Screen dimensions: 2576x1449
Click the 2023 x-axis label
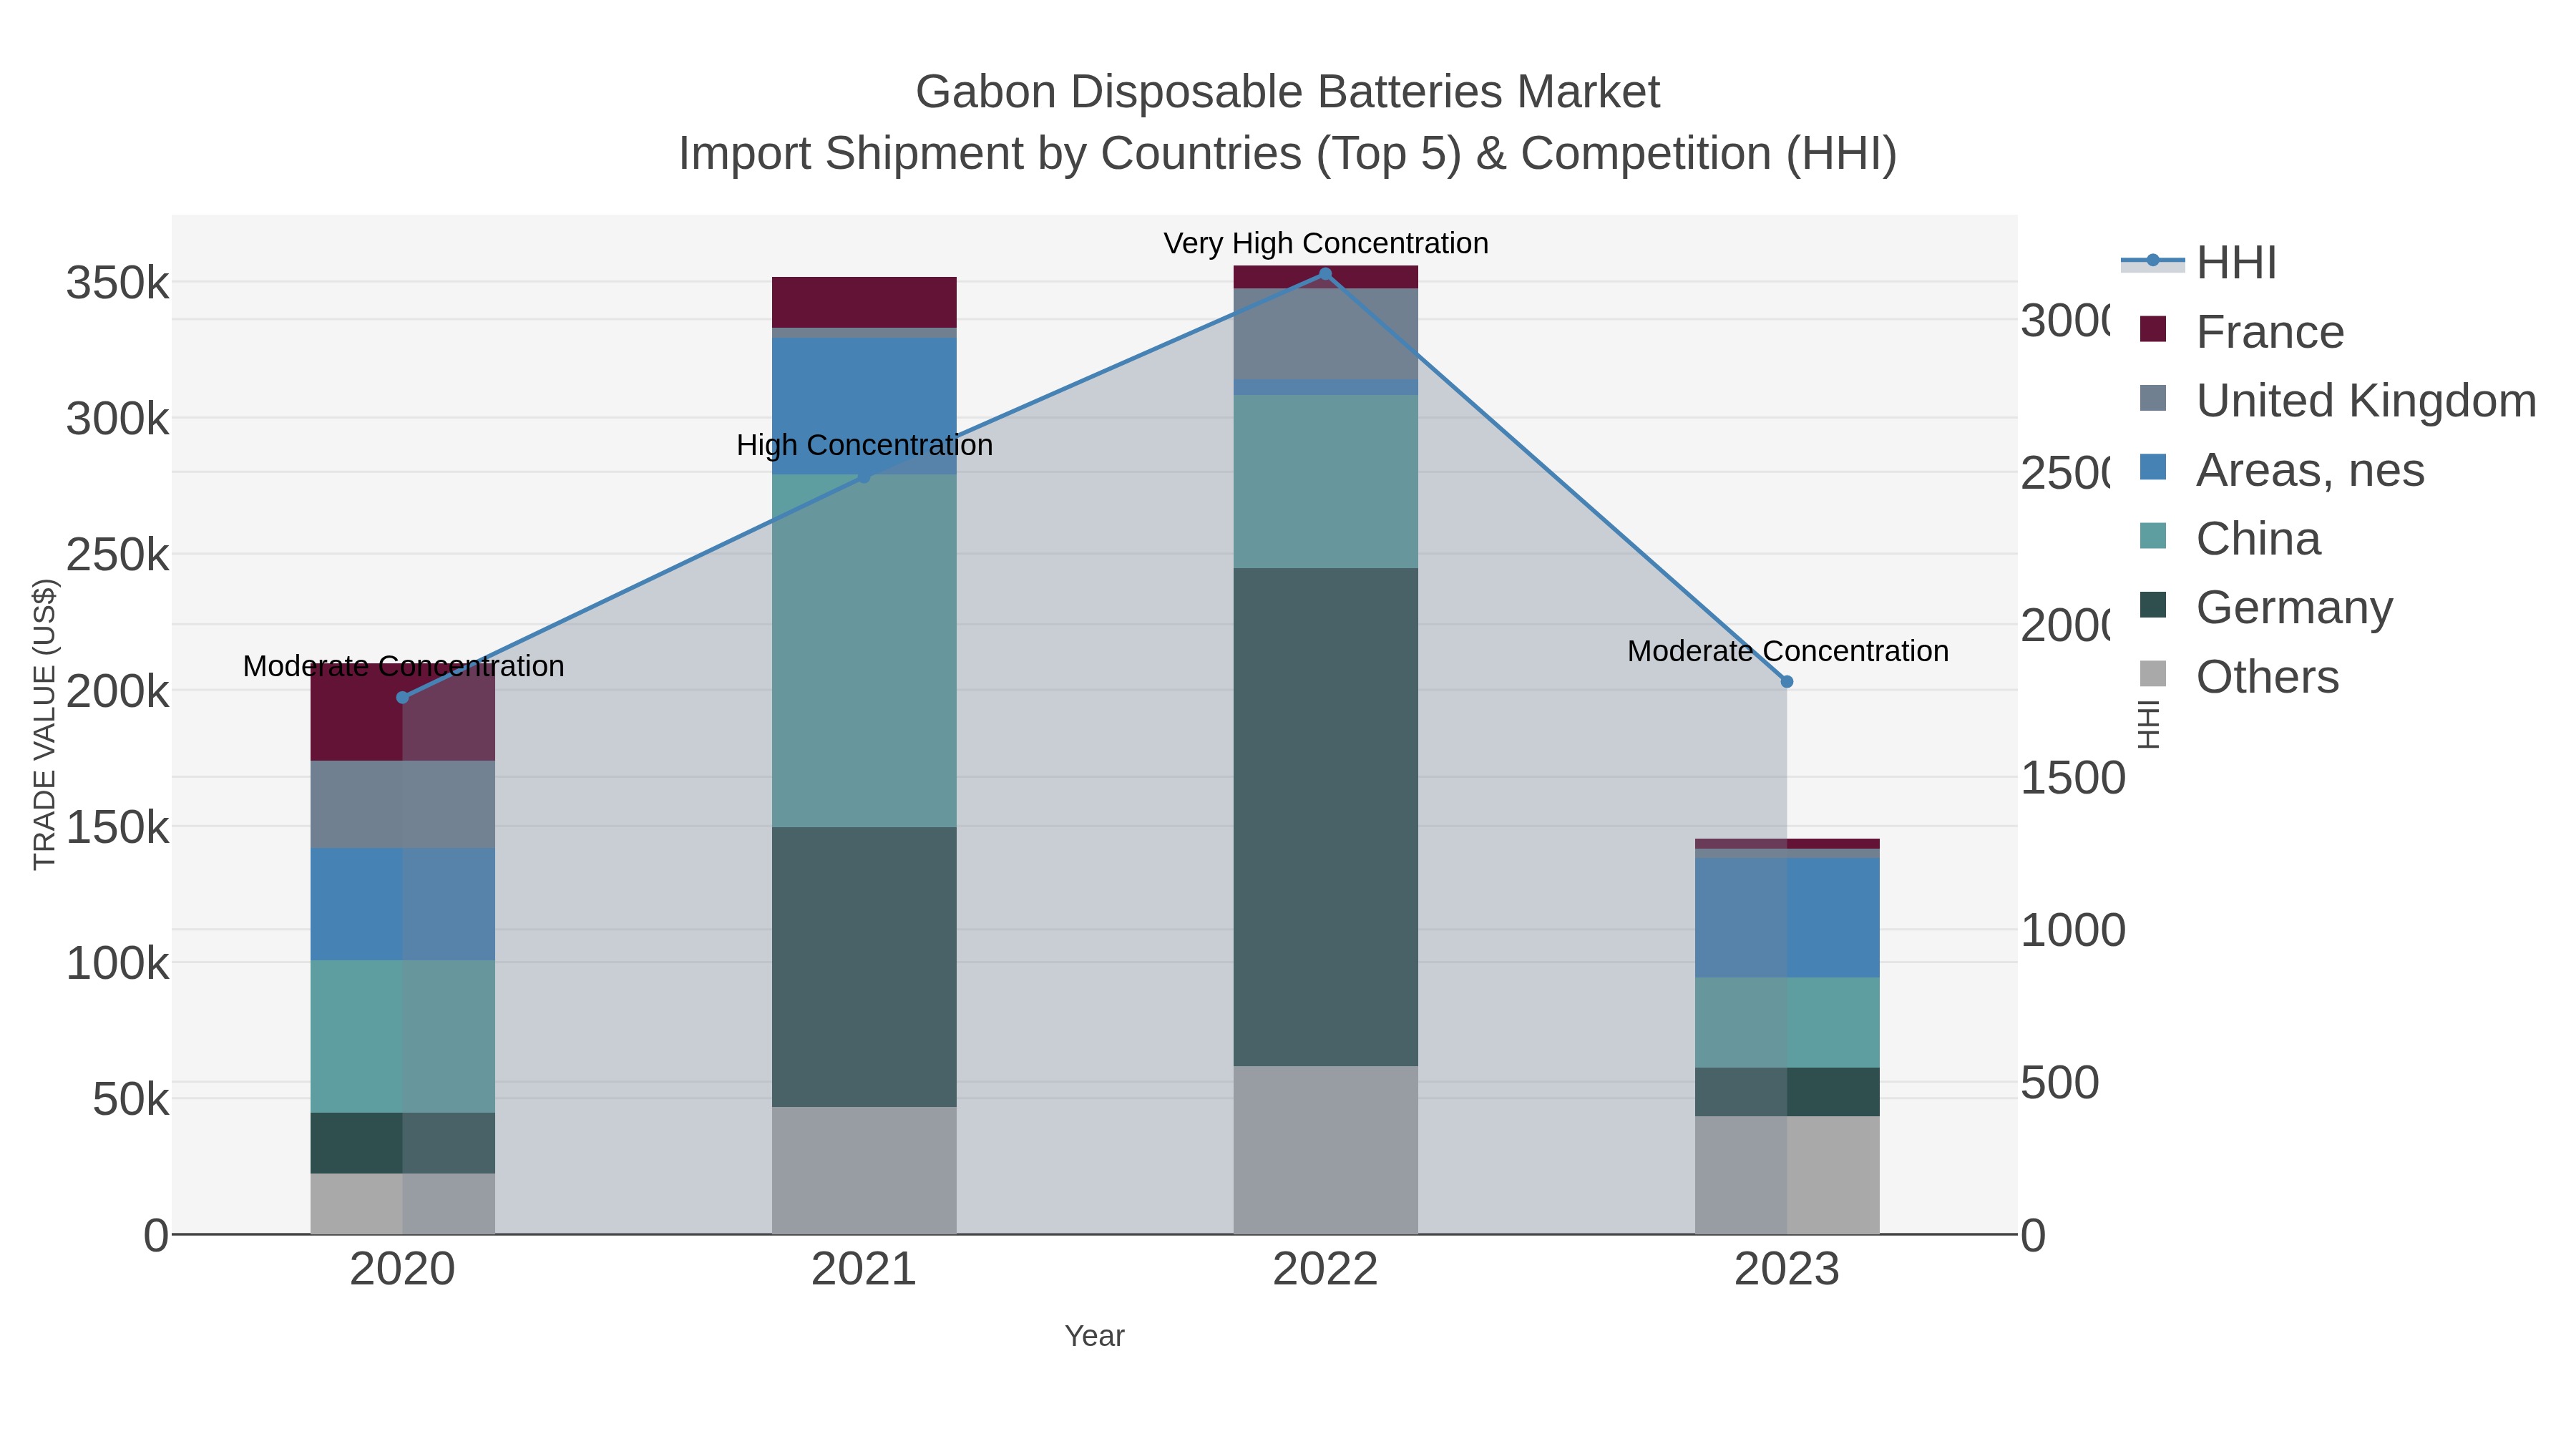point(1788,1270)
